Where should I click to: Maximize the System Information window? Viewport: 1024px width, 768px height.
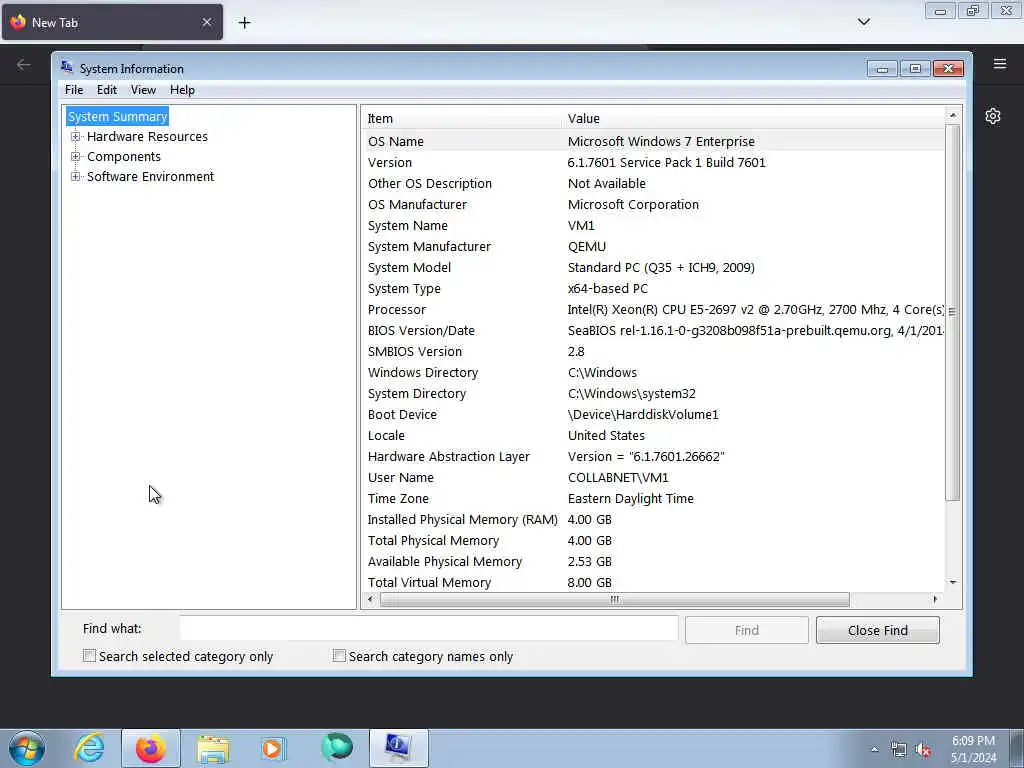(x=915, y=69)
